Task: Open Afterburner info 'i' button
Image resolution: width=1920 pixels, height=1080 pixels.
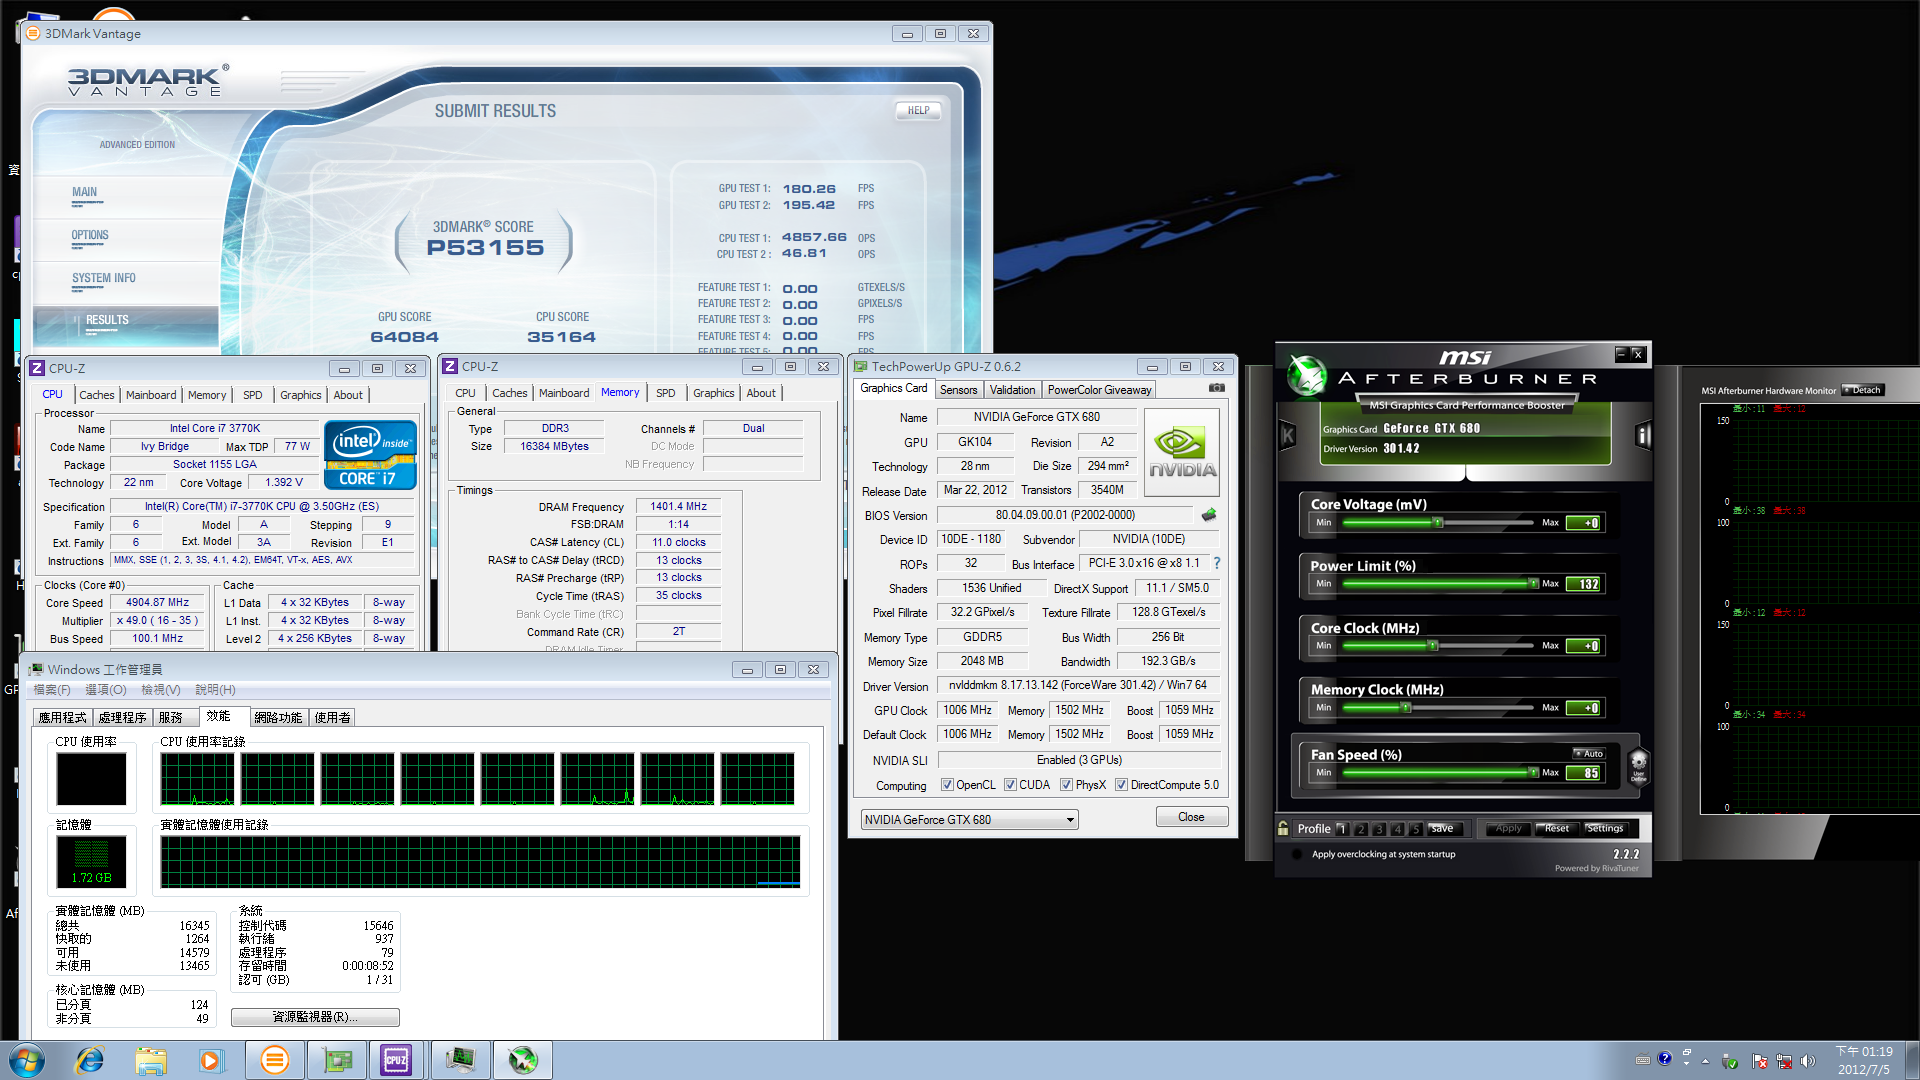Action: 1642,435
